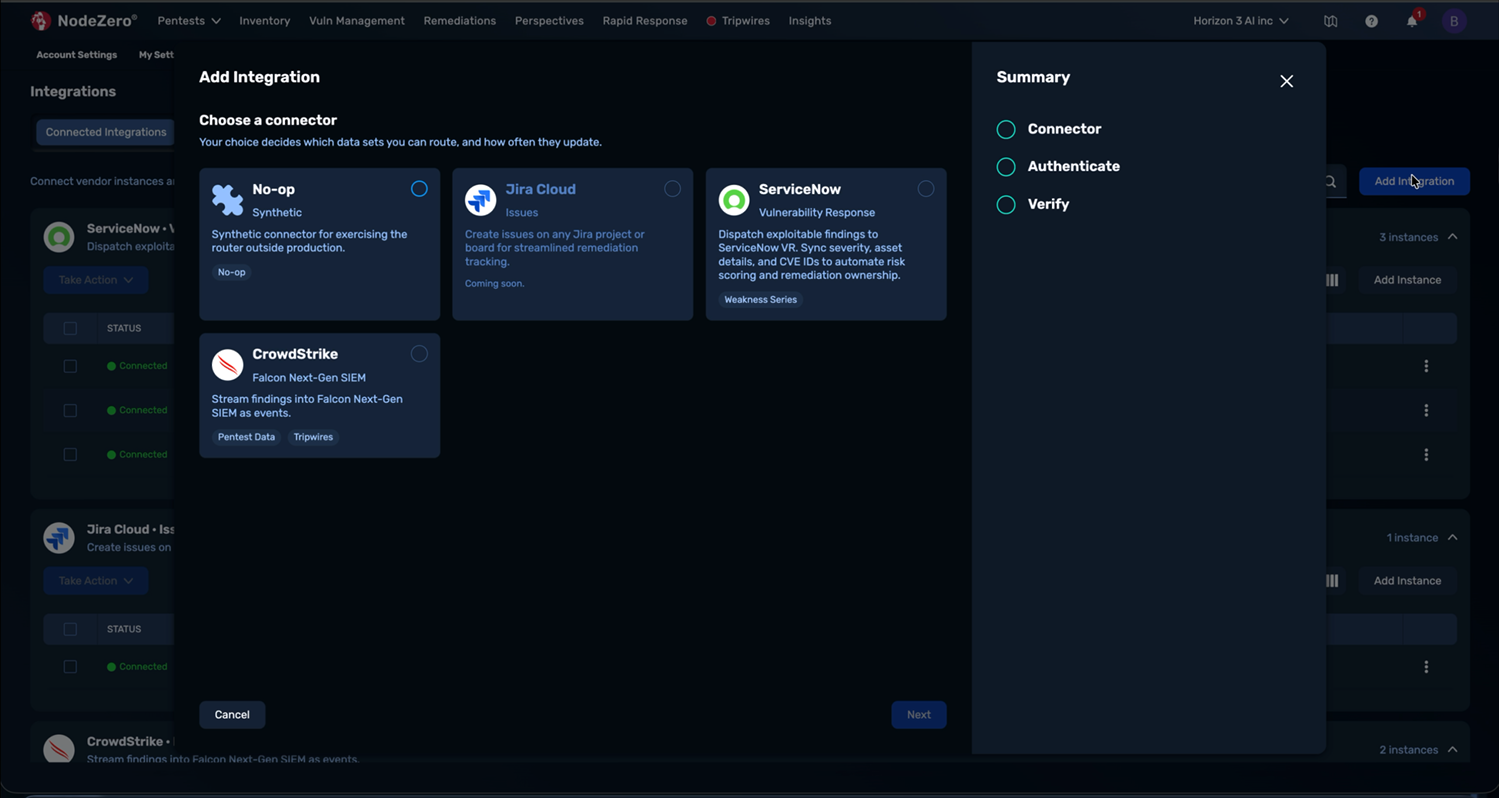Collapse the 3 instances ServiceNow section

(1452, 237)
